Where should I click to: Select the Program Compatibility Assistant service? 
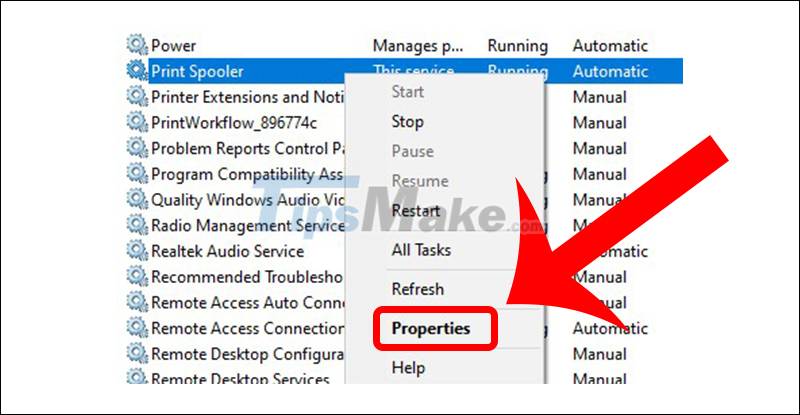click(247, 174)
